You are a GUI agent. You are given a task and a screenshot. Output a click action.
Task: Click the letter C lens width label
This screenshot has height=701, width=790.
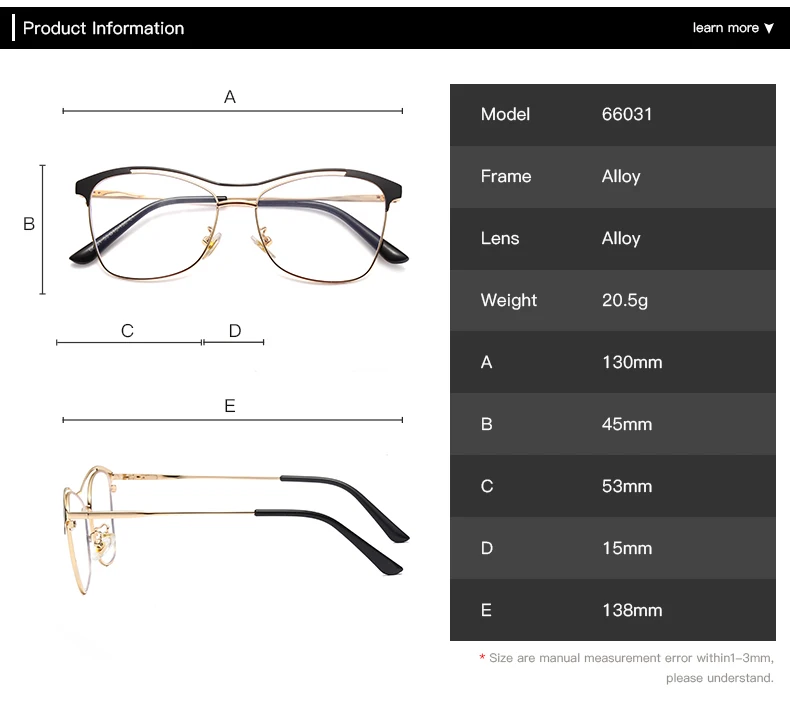[x=127, y=331]
